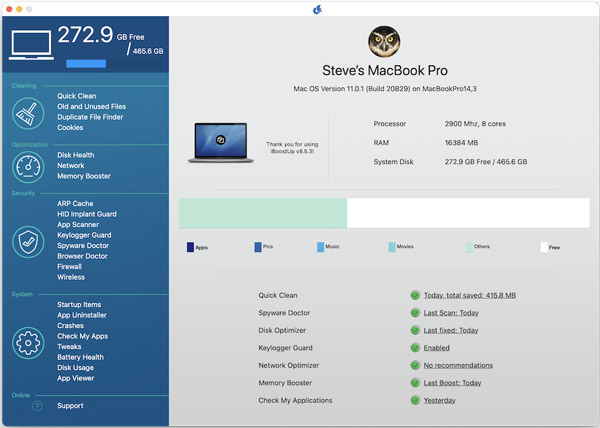Select HID Implant Guard
The width and height of the screenshot is (600, 428).
point(87,214)
